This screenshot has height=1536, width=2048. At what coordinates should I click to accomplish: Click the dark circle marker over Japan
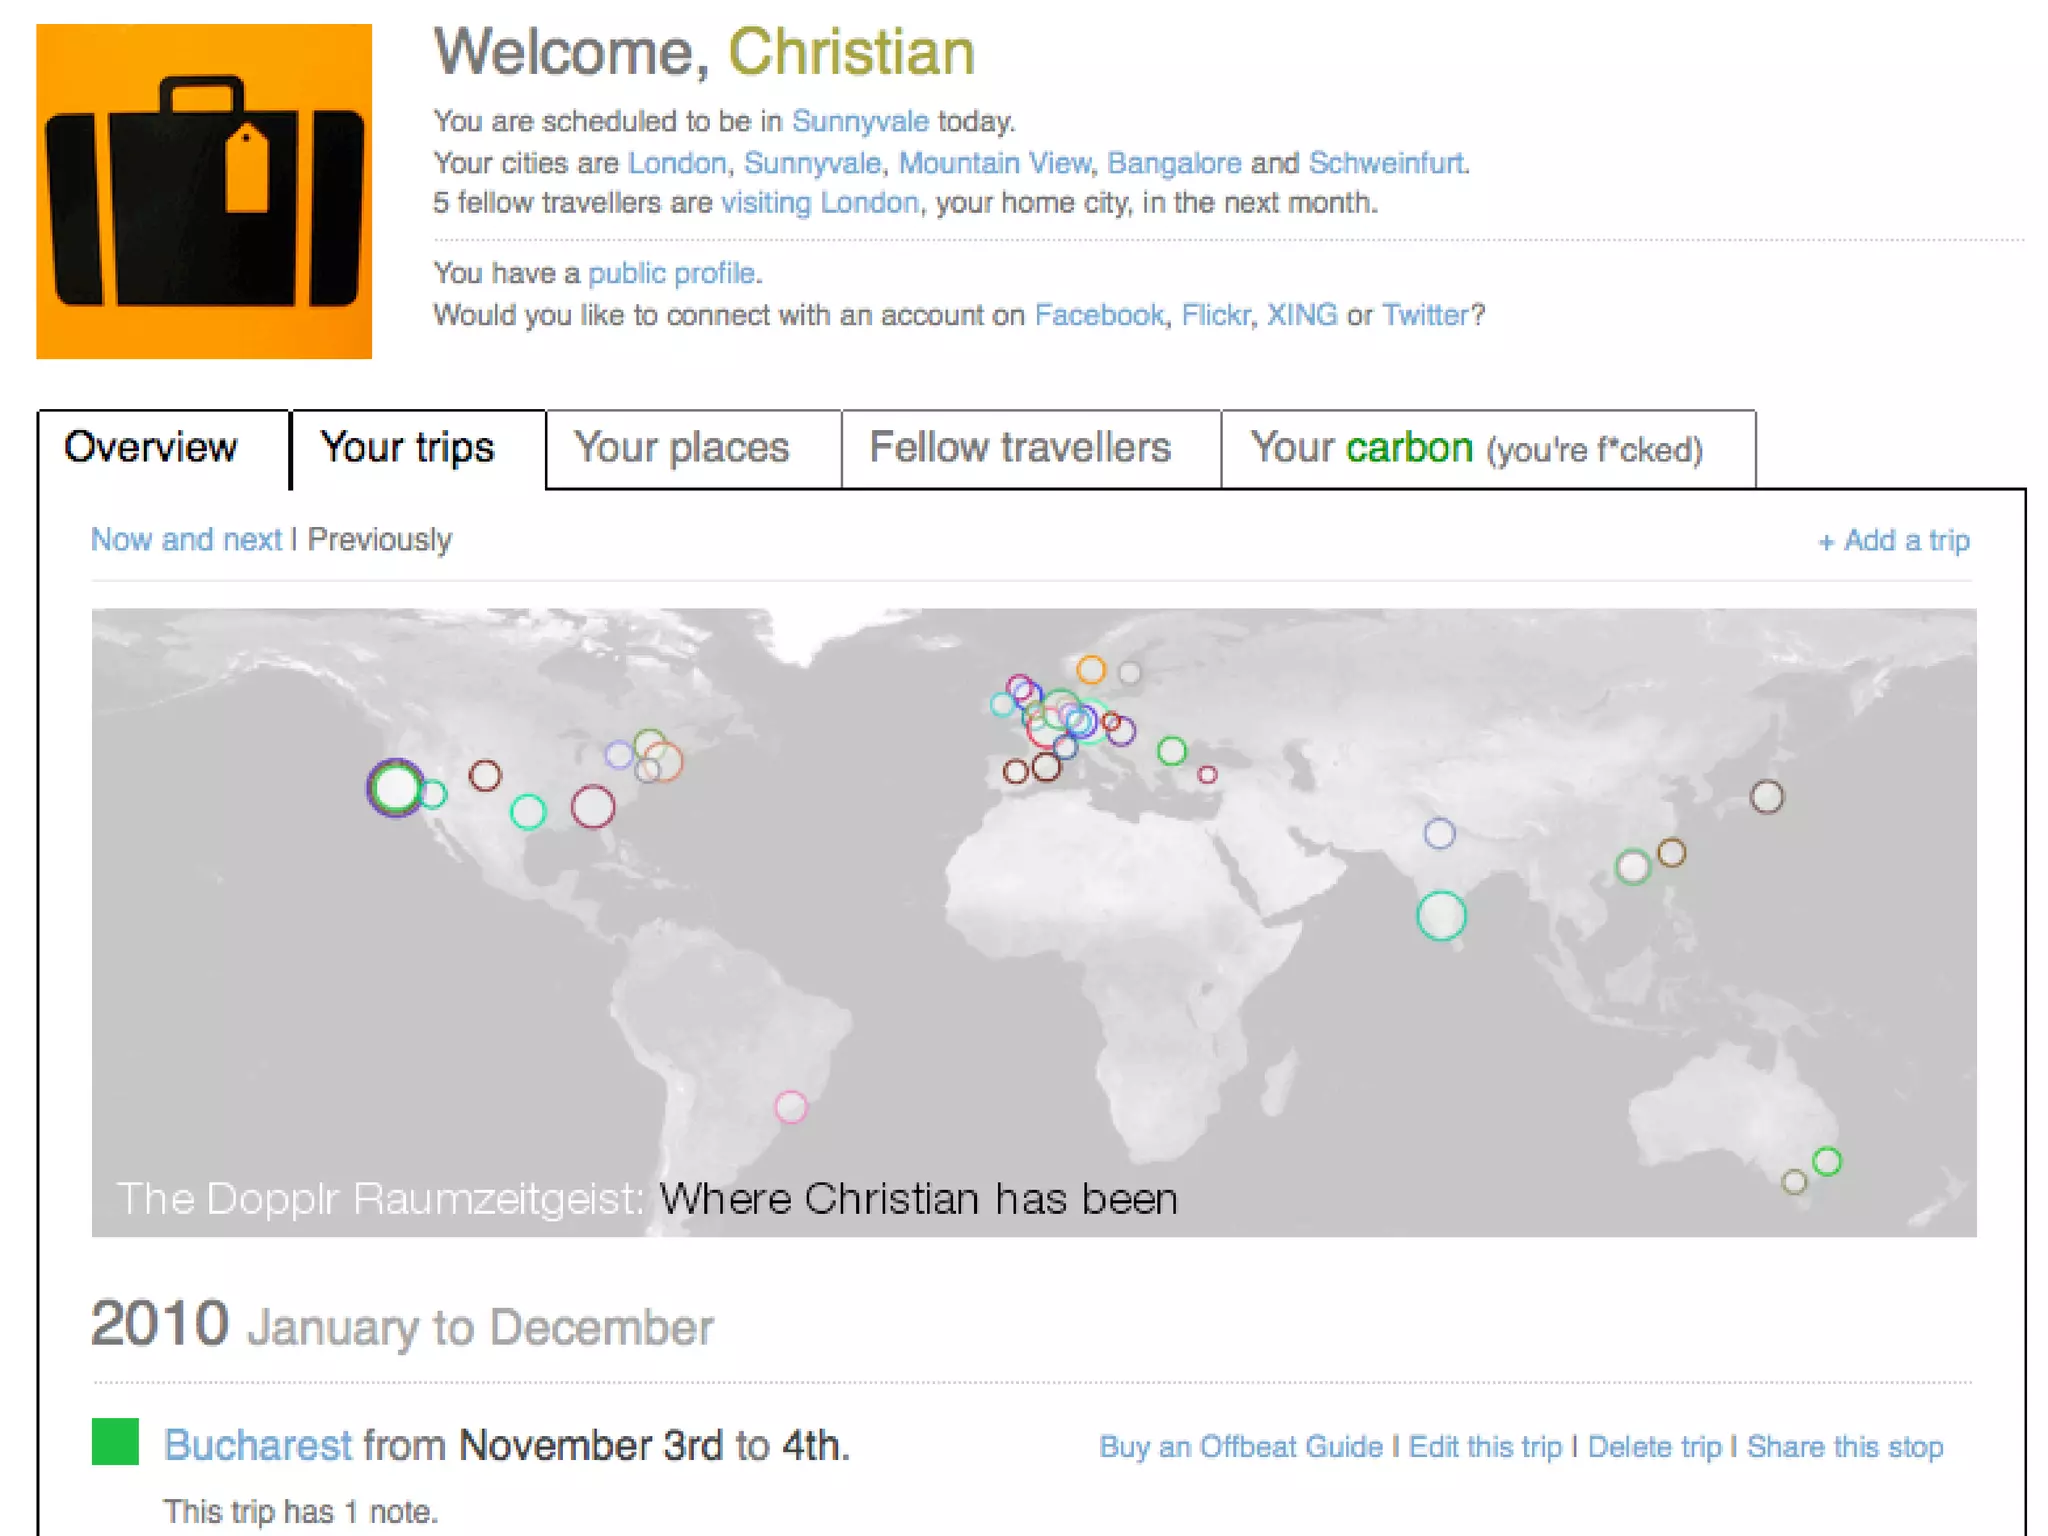pos(1767,797)
